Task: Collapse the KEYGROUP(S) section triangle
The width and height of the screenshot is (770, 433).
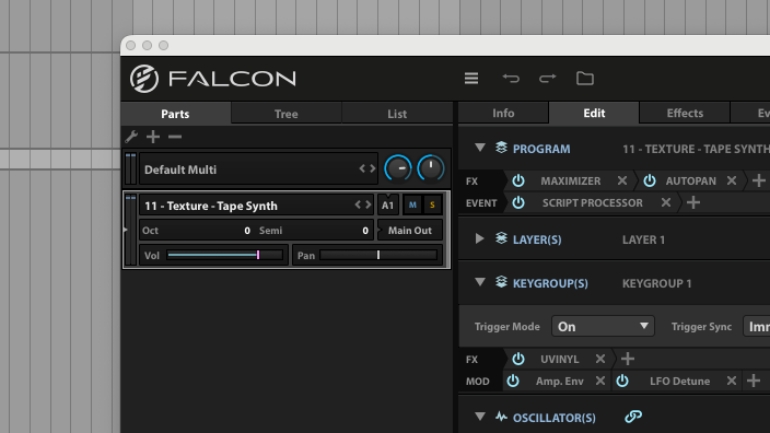Action: point(480,282)
